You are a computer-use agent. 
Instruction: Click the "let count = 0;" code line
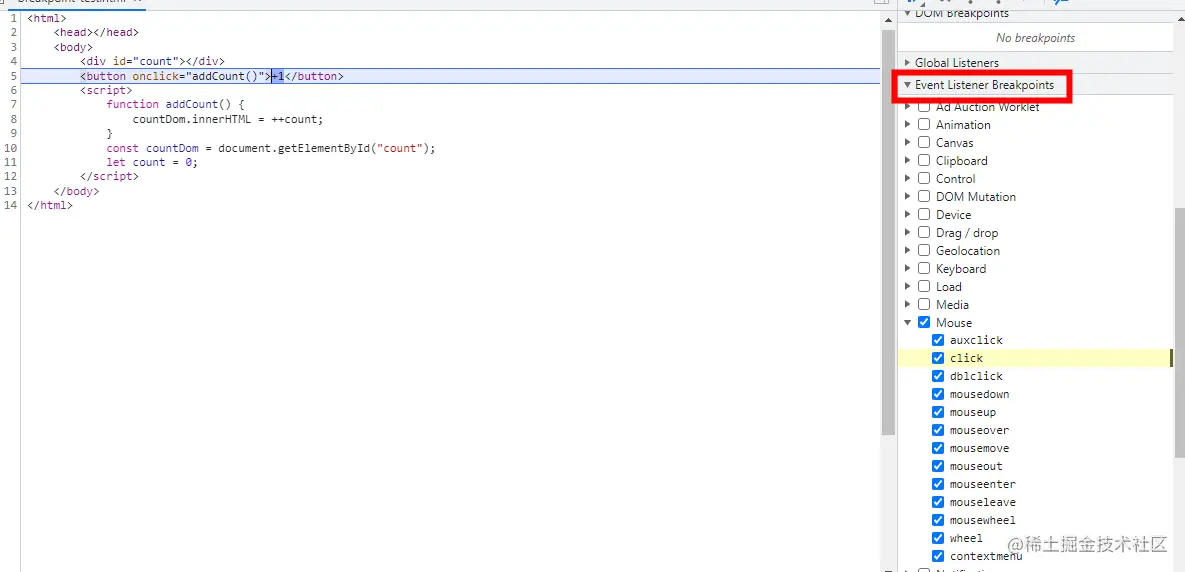click(152, 162)
